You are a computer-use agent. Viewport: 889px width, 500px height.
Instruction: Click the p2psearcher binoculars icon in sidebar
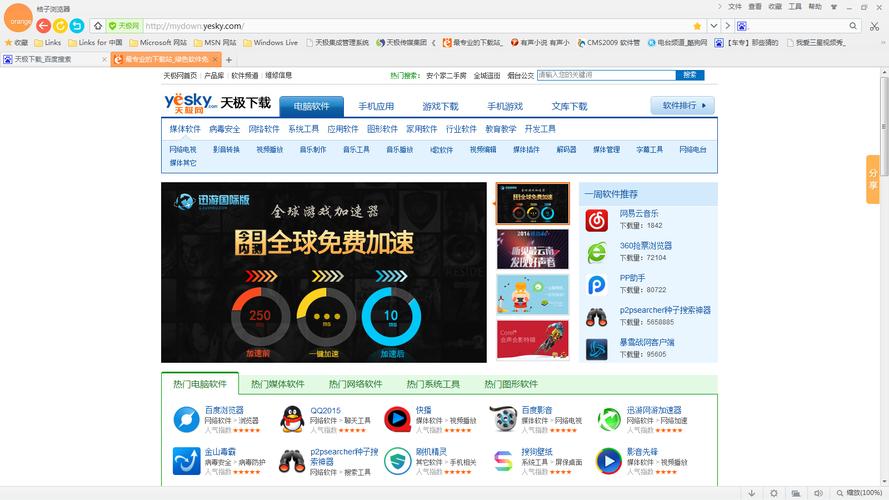tap(596, 317)
